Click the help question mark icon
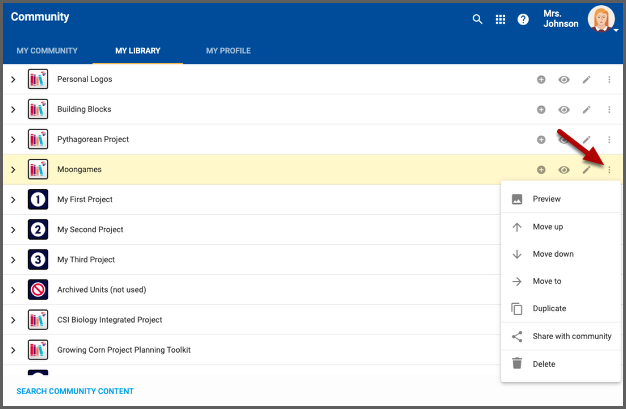The width and height of the screenshot is (626, 409). tap(523, 19)
